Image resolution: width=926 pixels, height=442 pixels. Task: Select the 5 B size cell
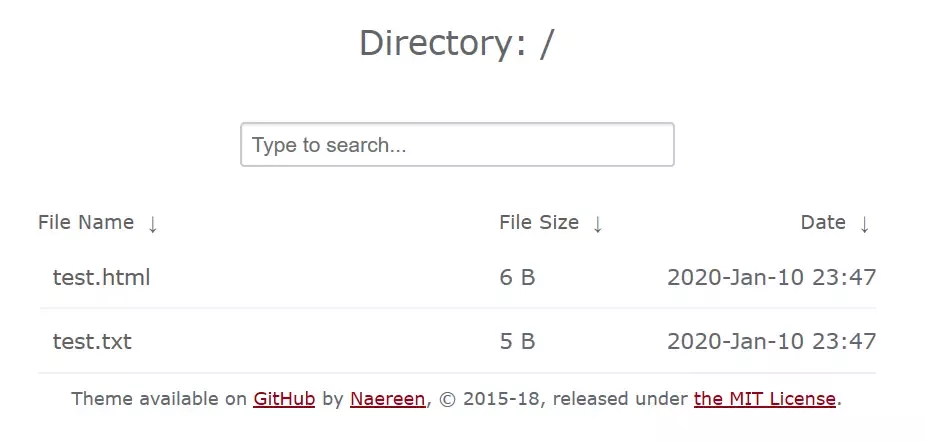[517, 342]
